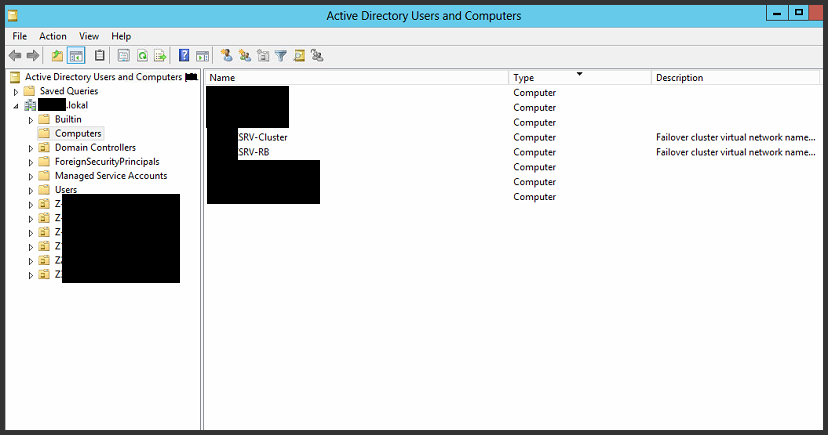
Task: Create a new user with the toolbar icon
Action: 227,55
